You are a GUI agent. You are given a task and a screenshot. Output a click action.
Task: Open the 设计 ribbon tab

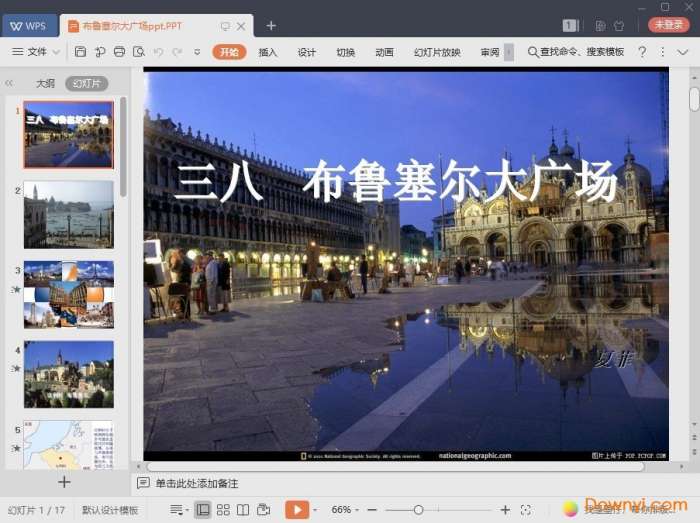pos(307,52)
